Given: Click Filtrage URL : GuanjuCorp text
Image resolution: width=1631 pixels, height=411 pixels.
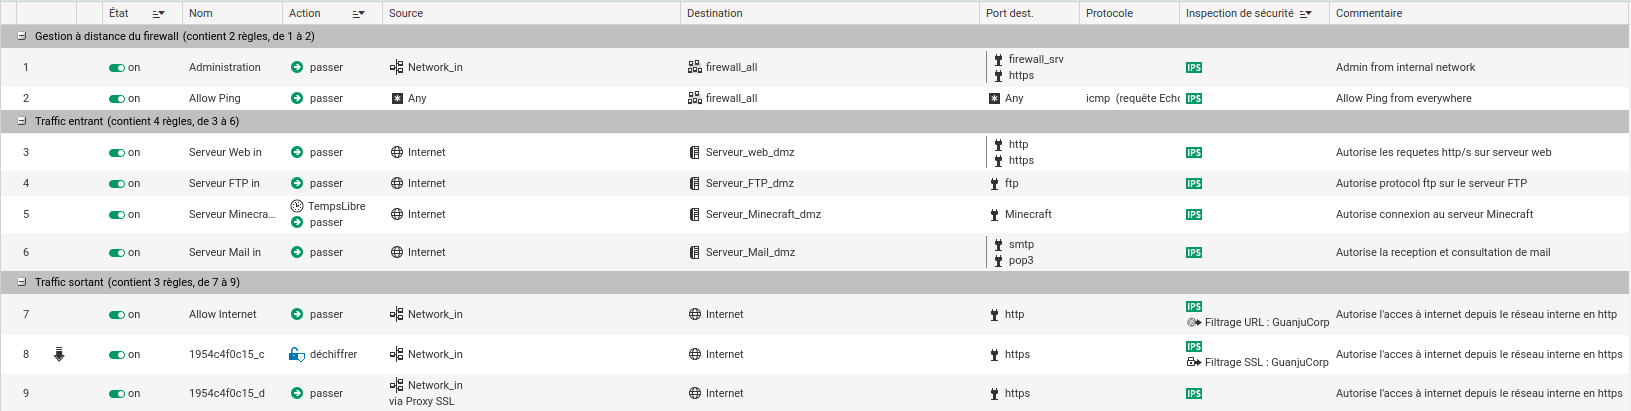Looking at the screenshot, I should click(1267, 322).
